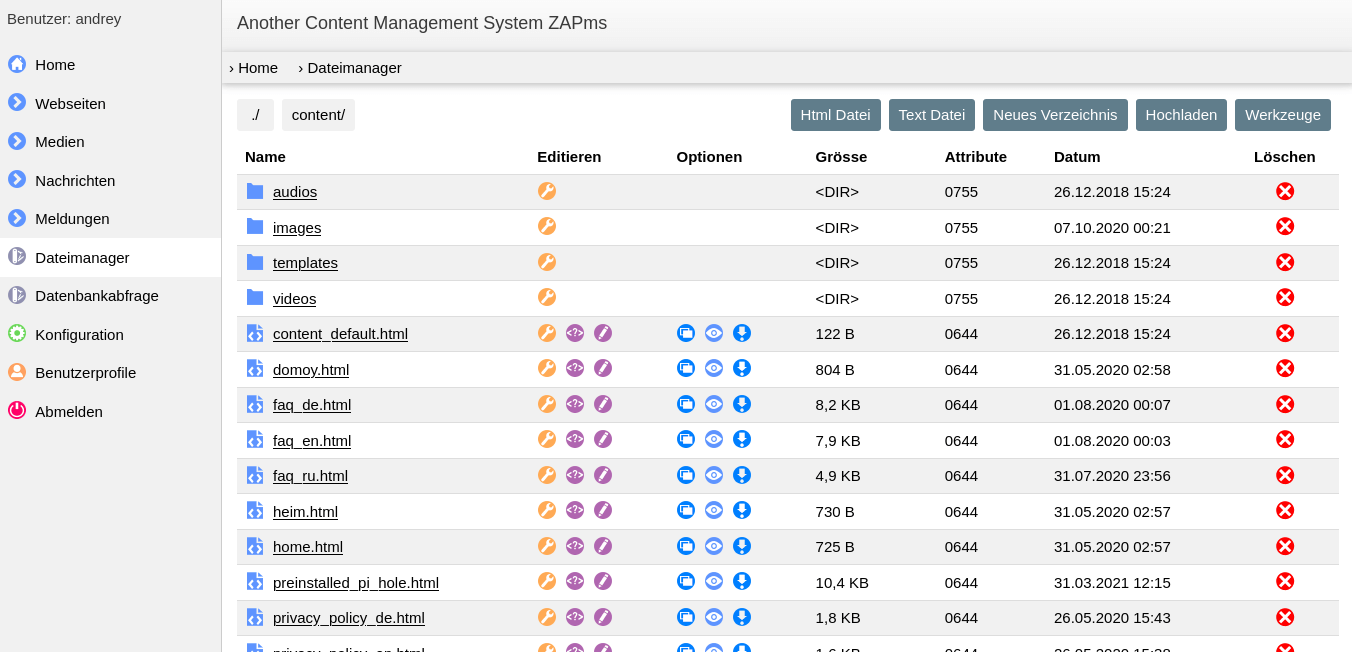Go to root ./ path button
Screen dimensions: 1352x652
[x=255, y=115]
